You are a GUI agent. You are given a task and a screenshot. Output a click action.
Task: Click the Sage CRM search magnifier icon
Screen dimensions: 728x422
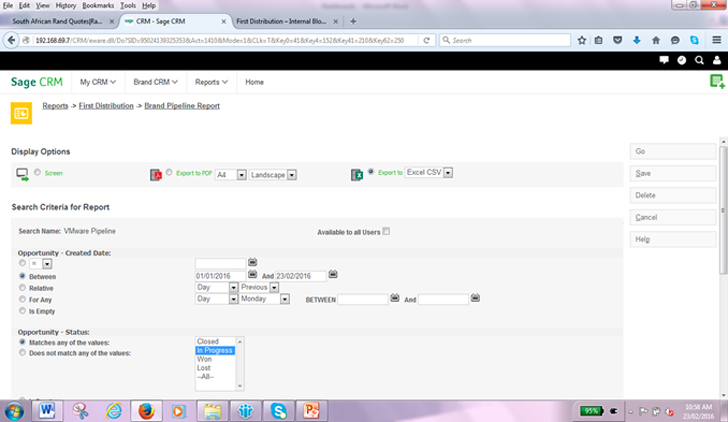pos(699,60)
